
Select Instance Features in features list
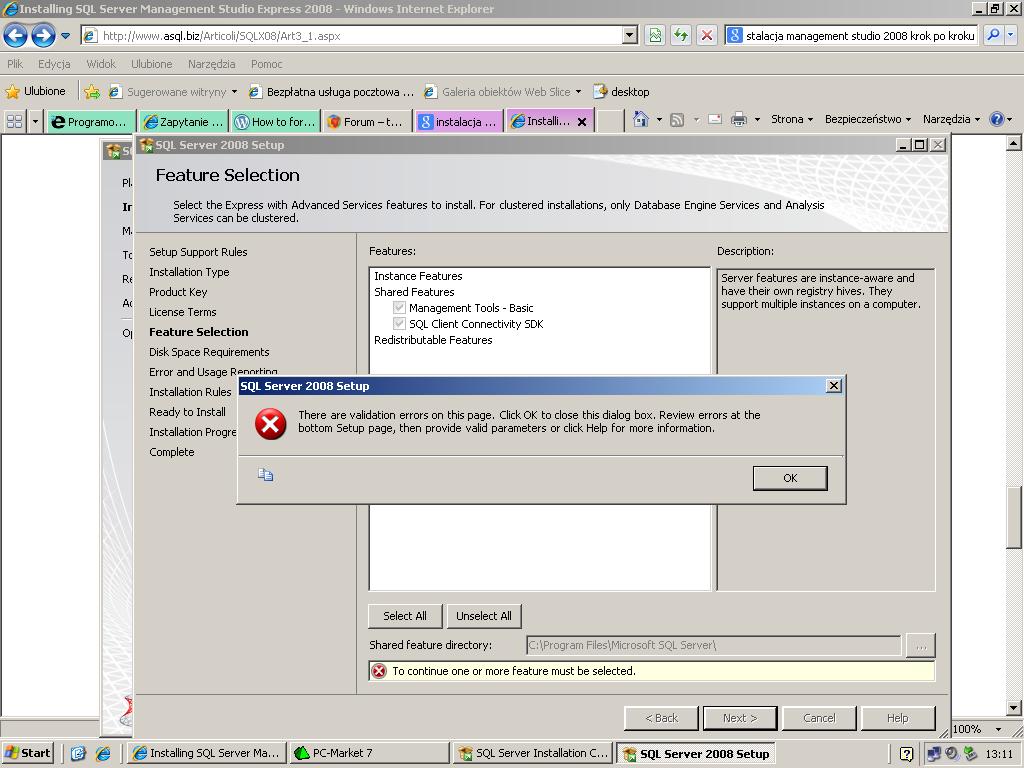pos(418,276)
